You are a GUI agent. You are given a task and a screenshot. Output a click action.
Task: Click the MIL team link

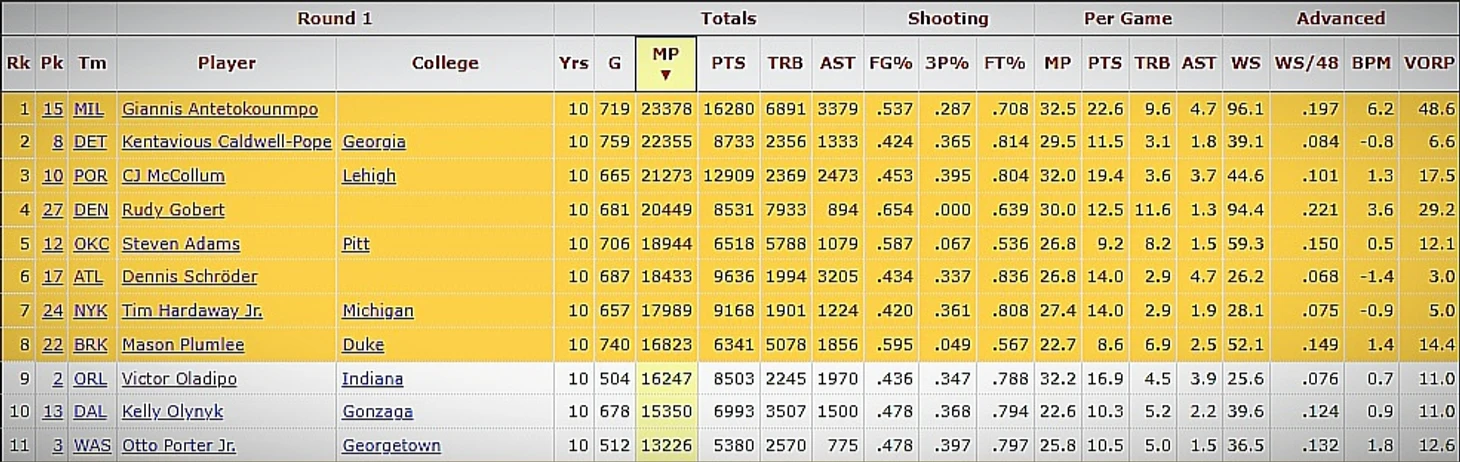89,109
